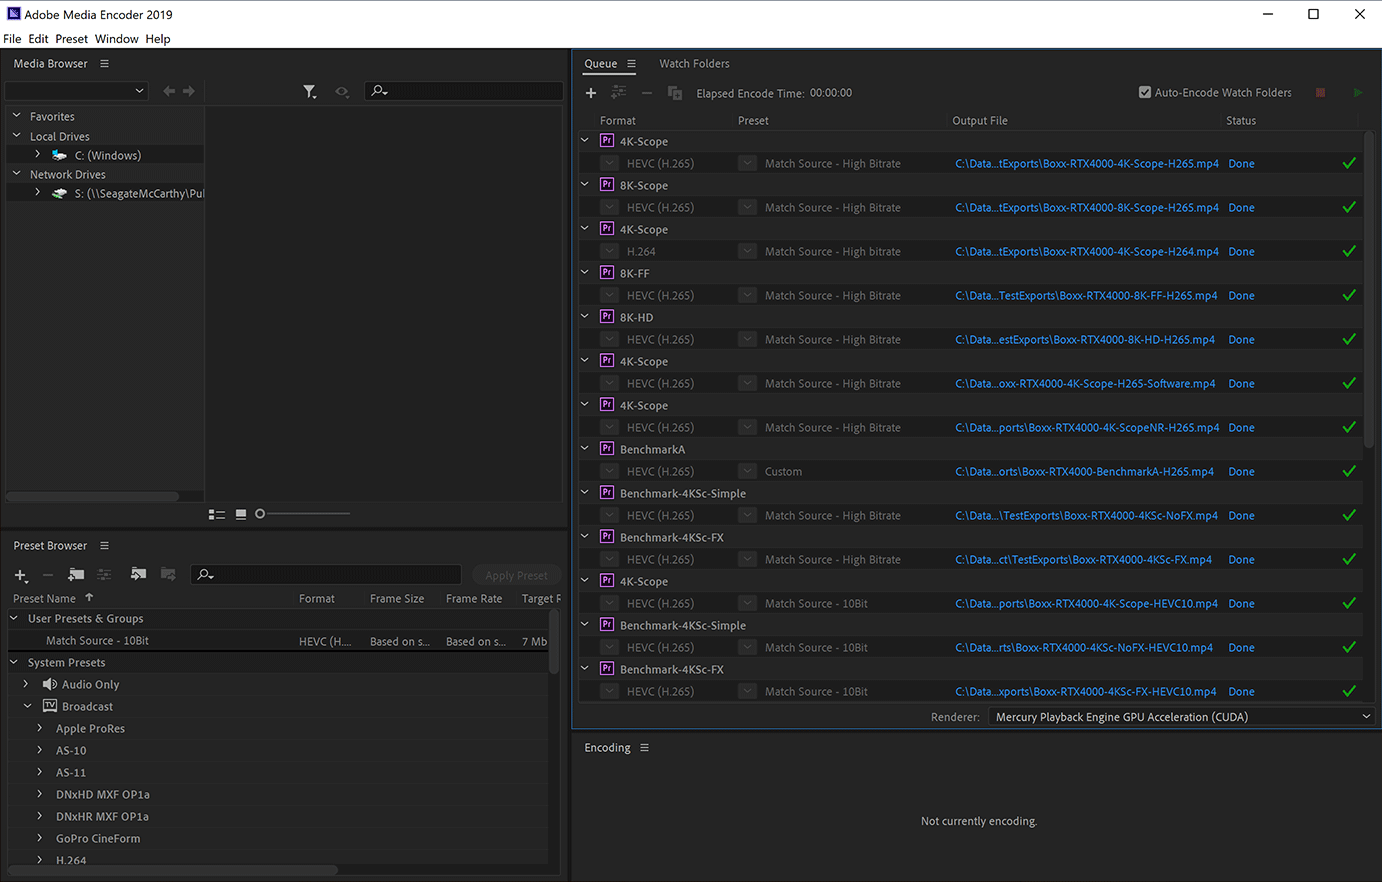Collapse User Presets & Groups section

(14, 619)
